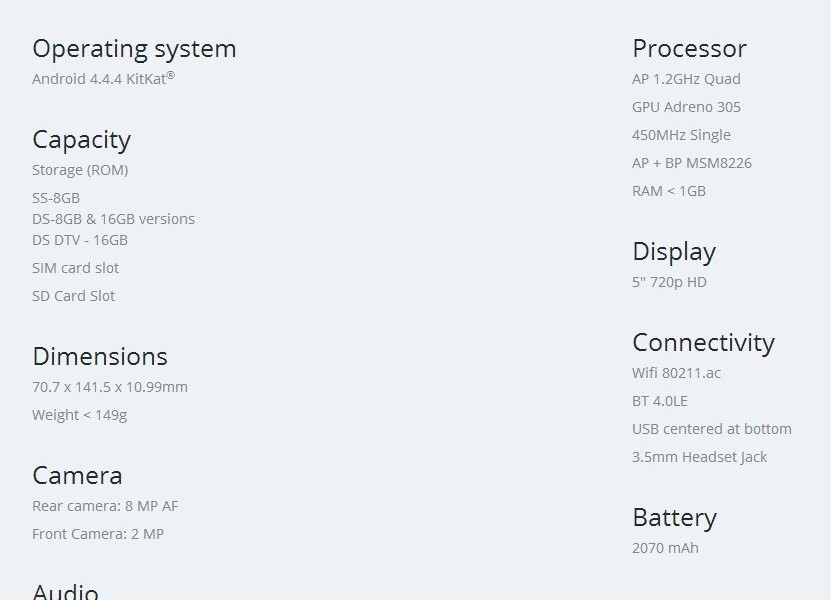Select the 5" 720p HD text
The height and width of the screenshot is (600, 831).
click(669, 282)
